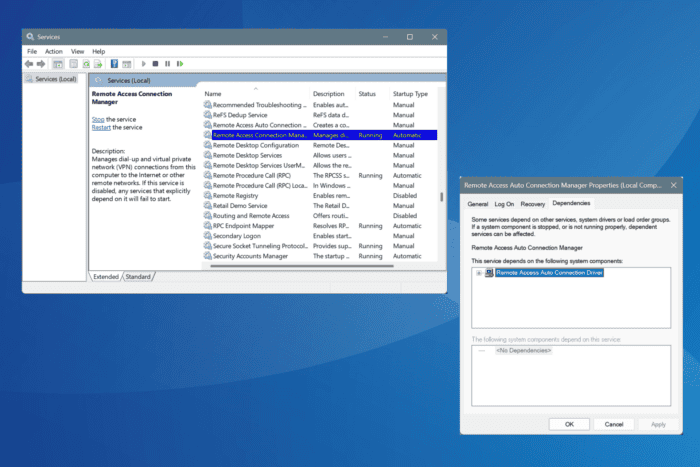Viewport: 700px width, 467px height.
Task: Click Disabled startup type for Remote Registry
Action: pyautogui.click(x=404, y=196)
